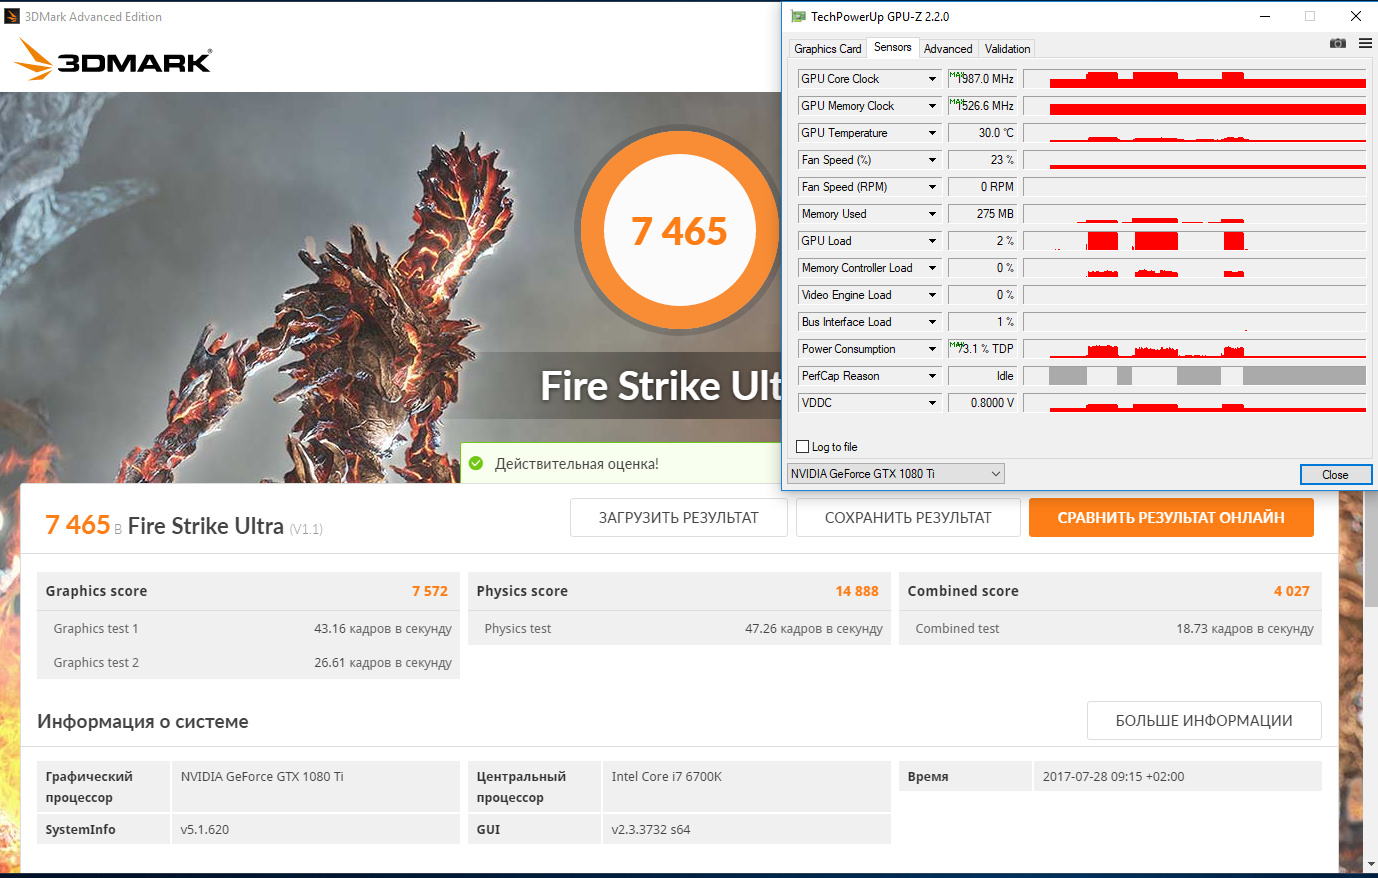
Task: Click the GPU Load history graph
Action: pos(1195,241)
